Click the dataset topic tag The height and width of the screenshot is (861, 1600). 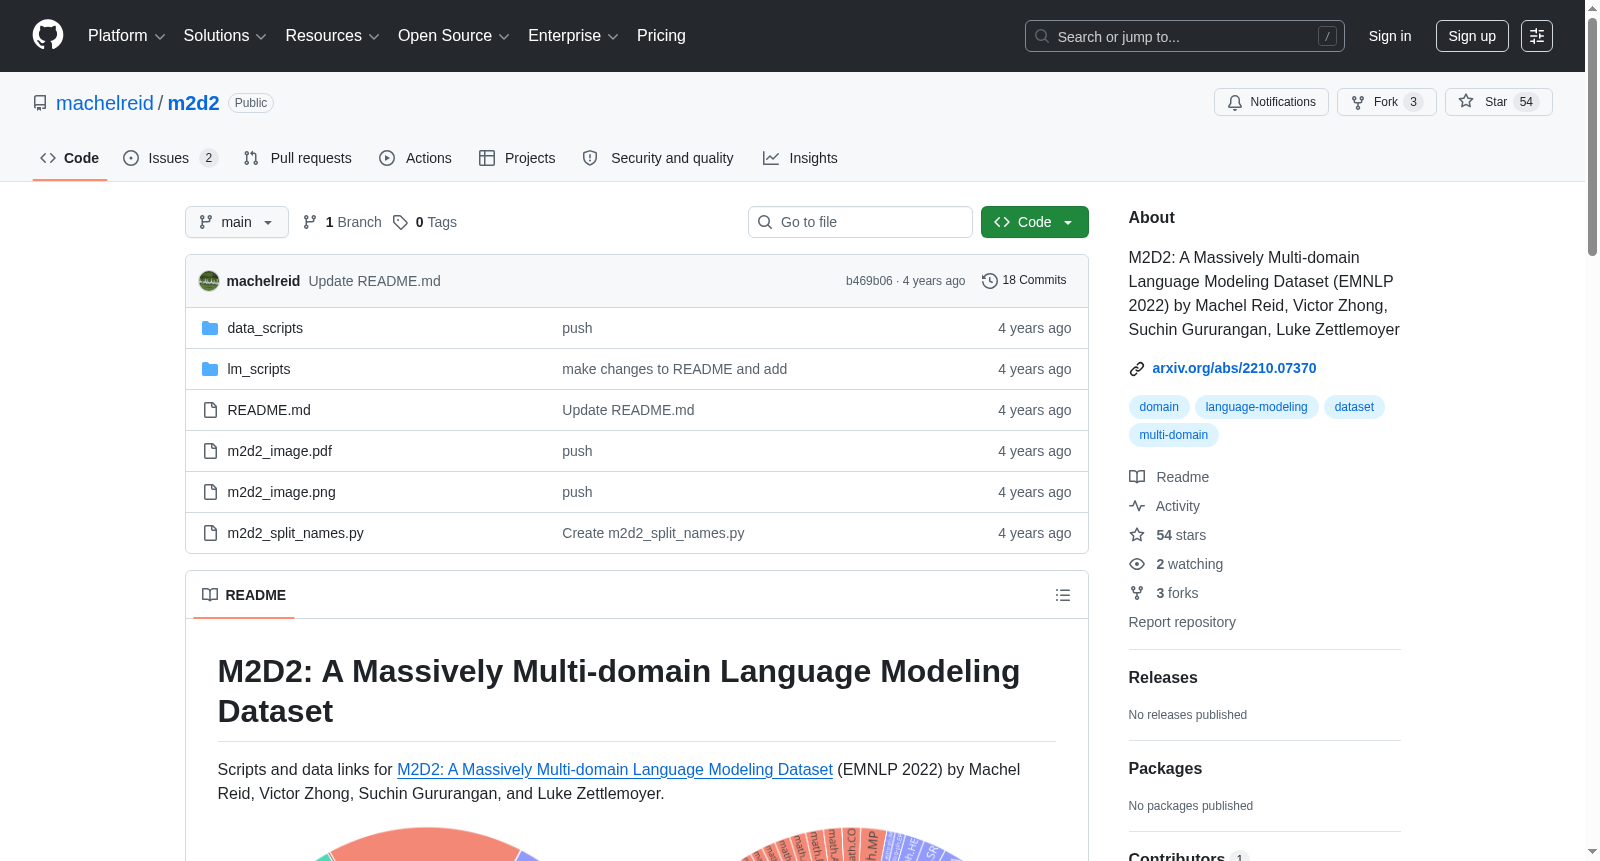[1354, 407]
